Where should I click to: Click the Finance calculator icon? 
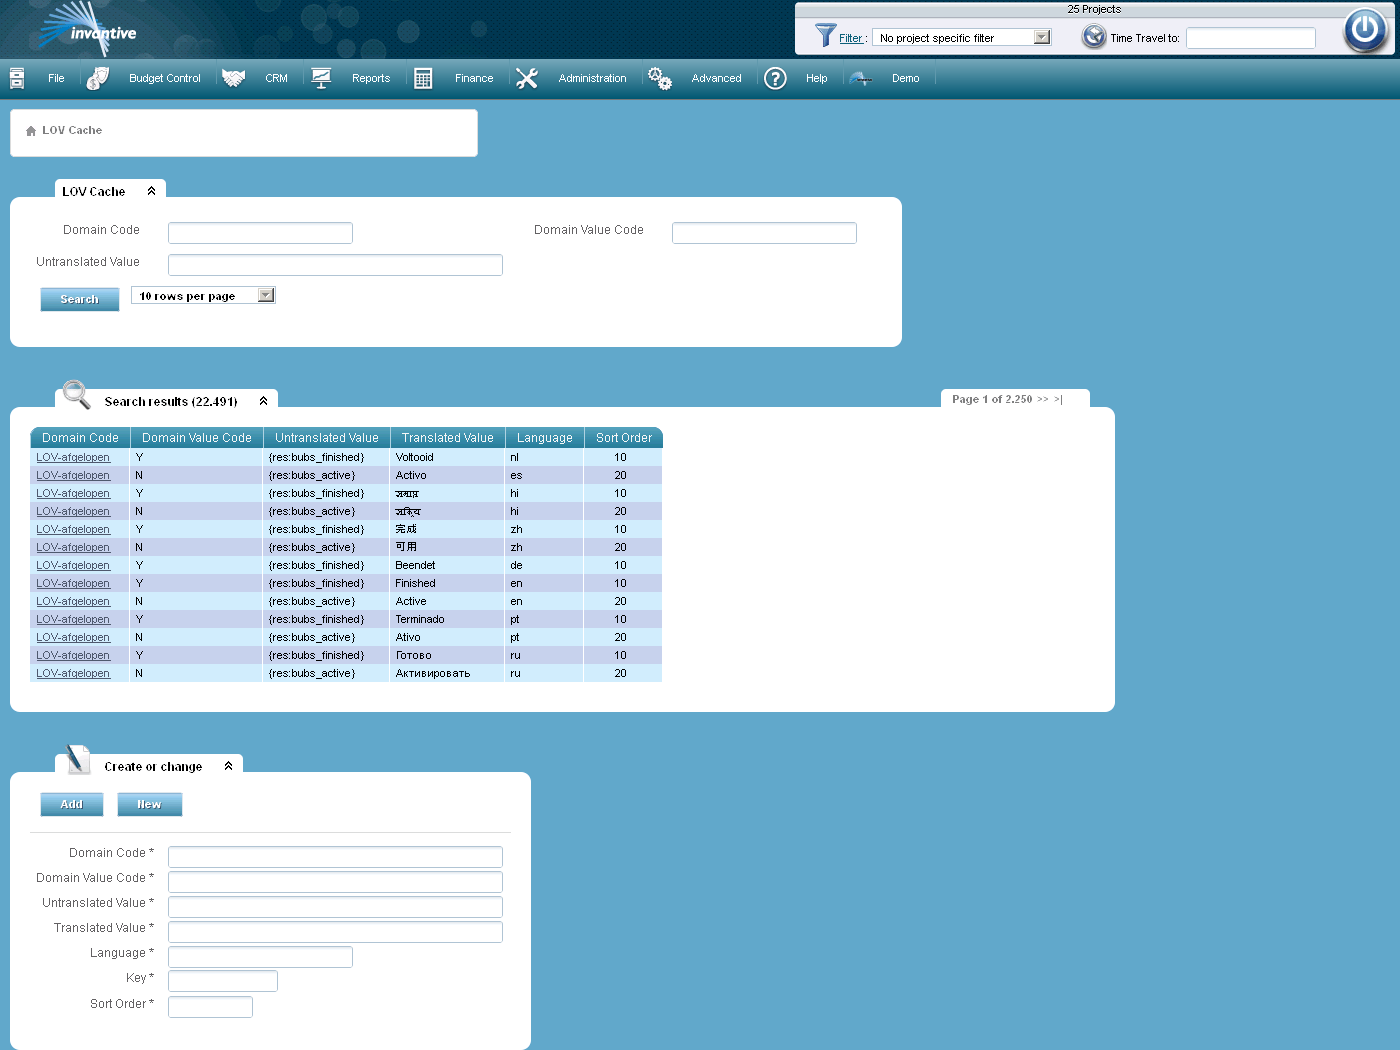pos(422,77)
